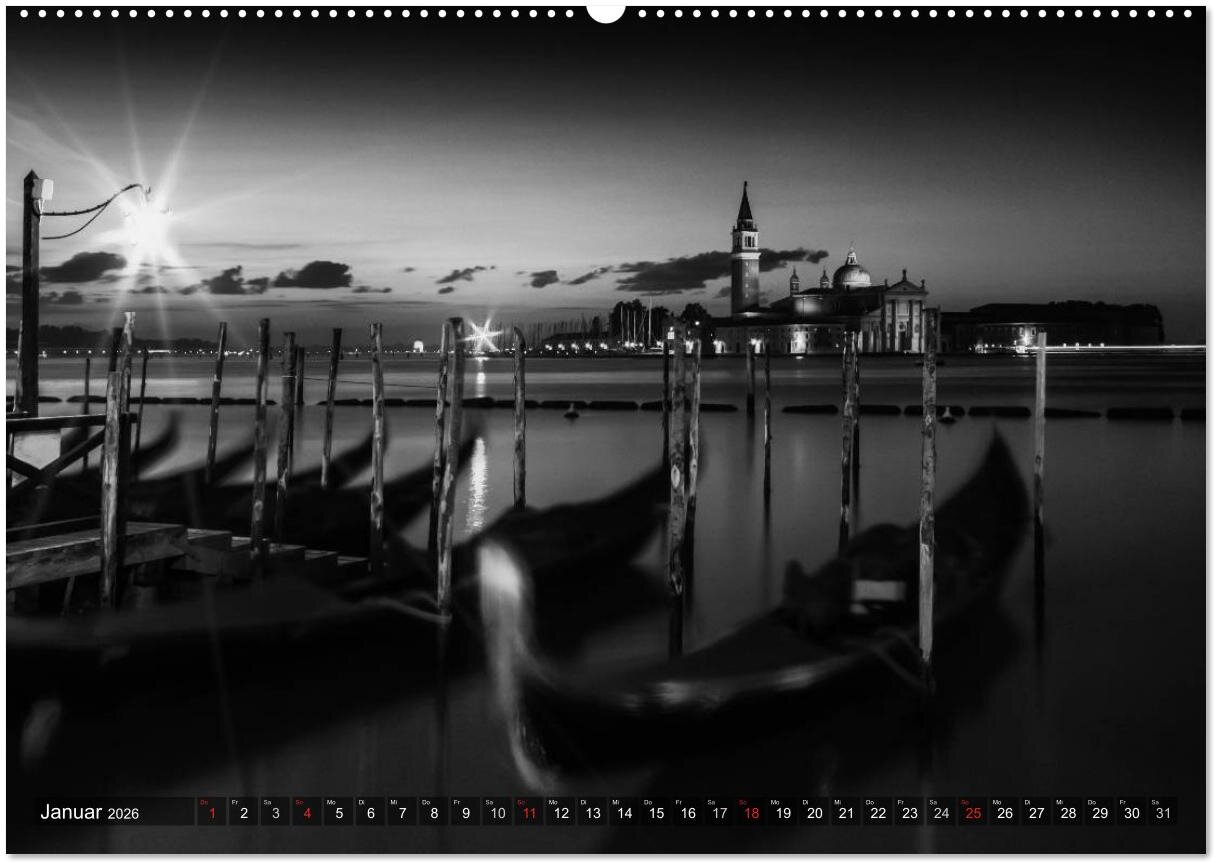The image size is (1214, 862).
Task: Click the small distant starburst light
Action: point(484,336)
